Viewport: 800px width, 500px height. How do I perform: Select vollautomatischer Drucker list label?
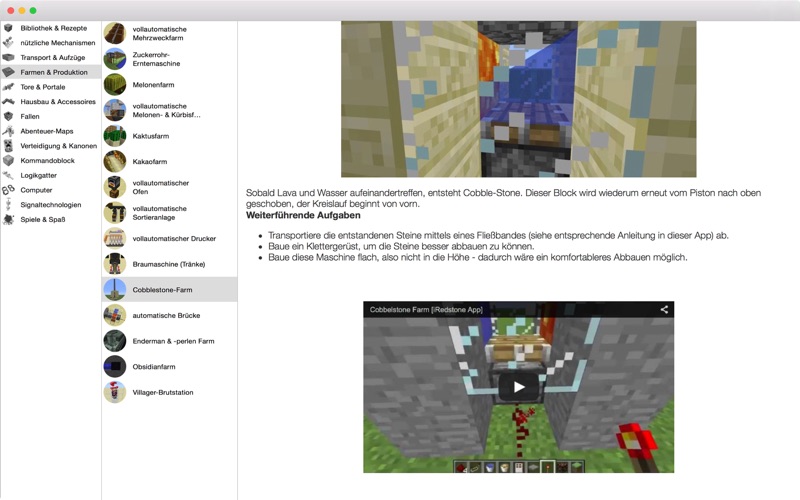pos(174,238)
